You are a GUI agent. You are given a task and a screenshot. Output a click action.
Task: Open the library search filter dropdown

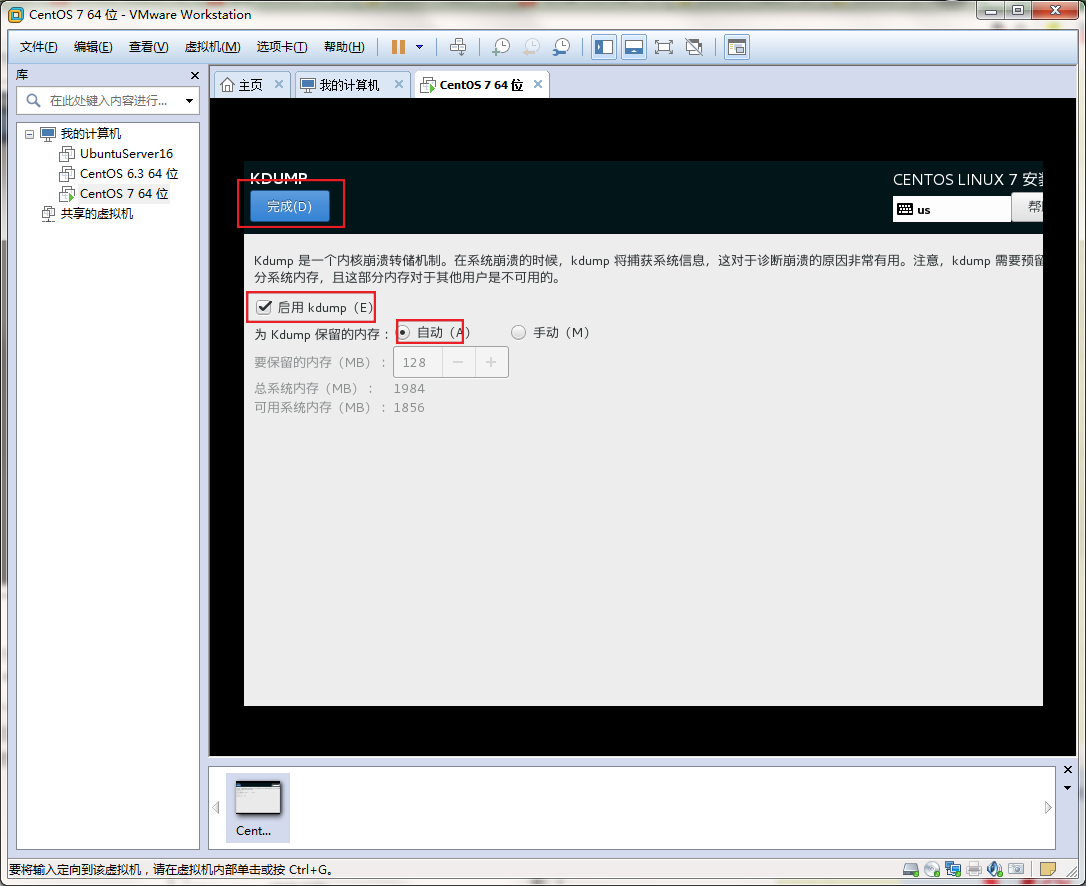pyautogui.click(x=189, y=101)
